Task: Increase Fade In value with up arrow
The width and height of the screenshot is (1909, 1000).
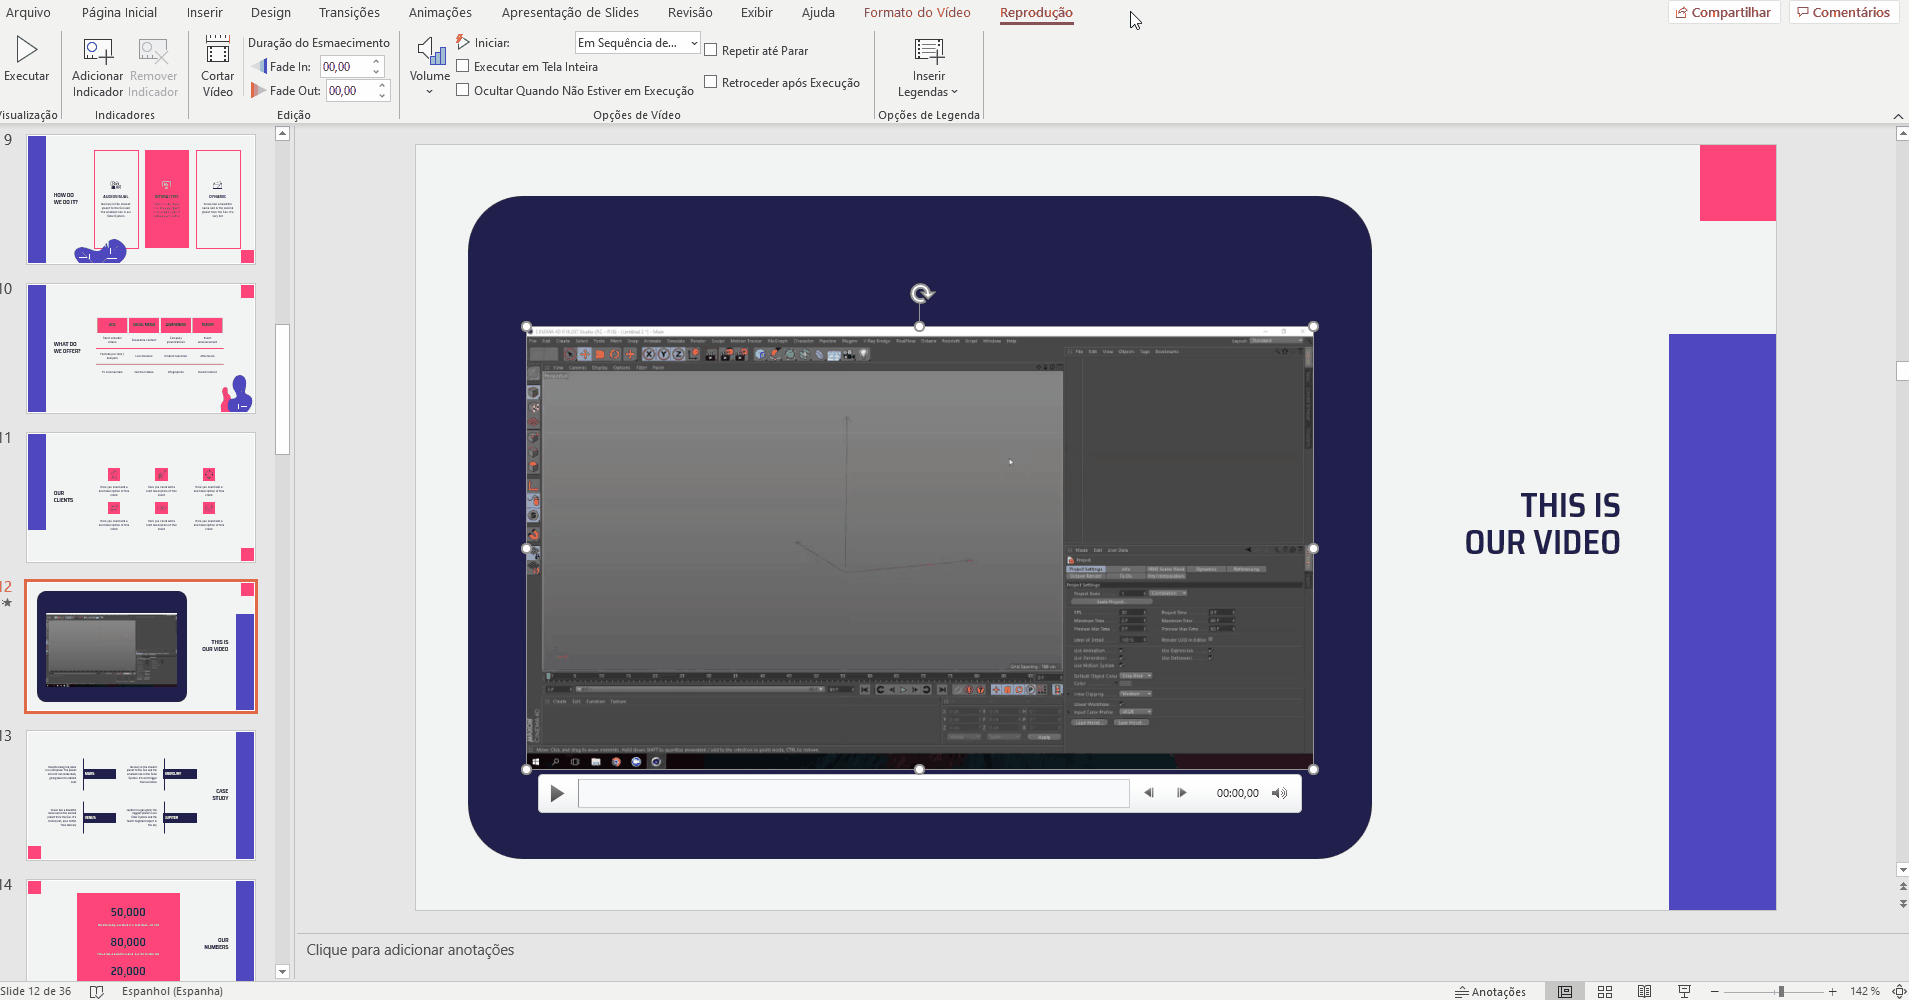Action: pyautogui.click(x=376, y=62)
